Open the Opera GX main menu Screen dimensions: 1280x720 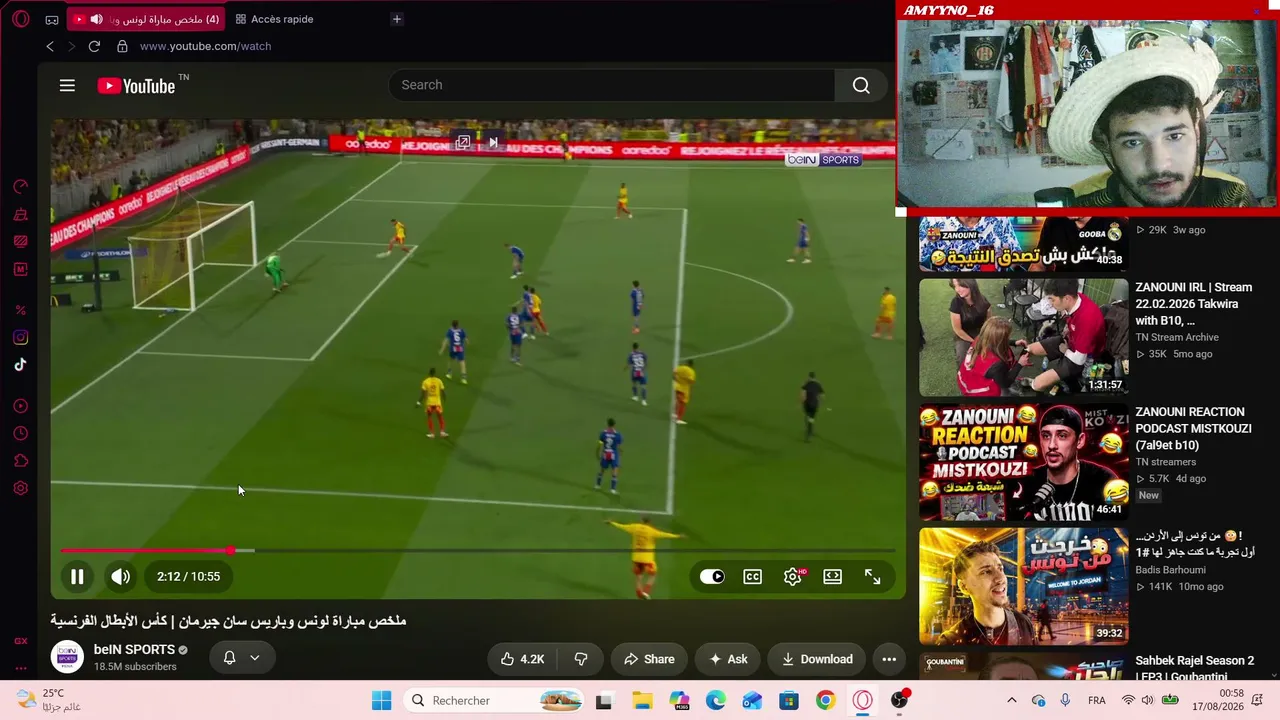21,19
